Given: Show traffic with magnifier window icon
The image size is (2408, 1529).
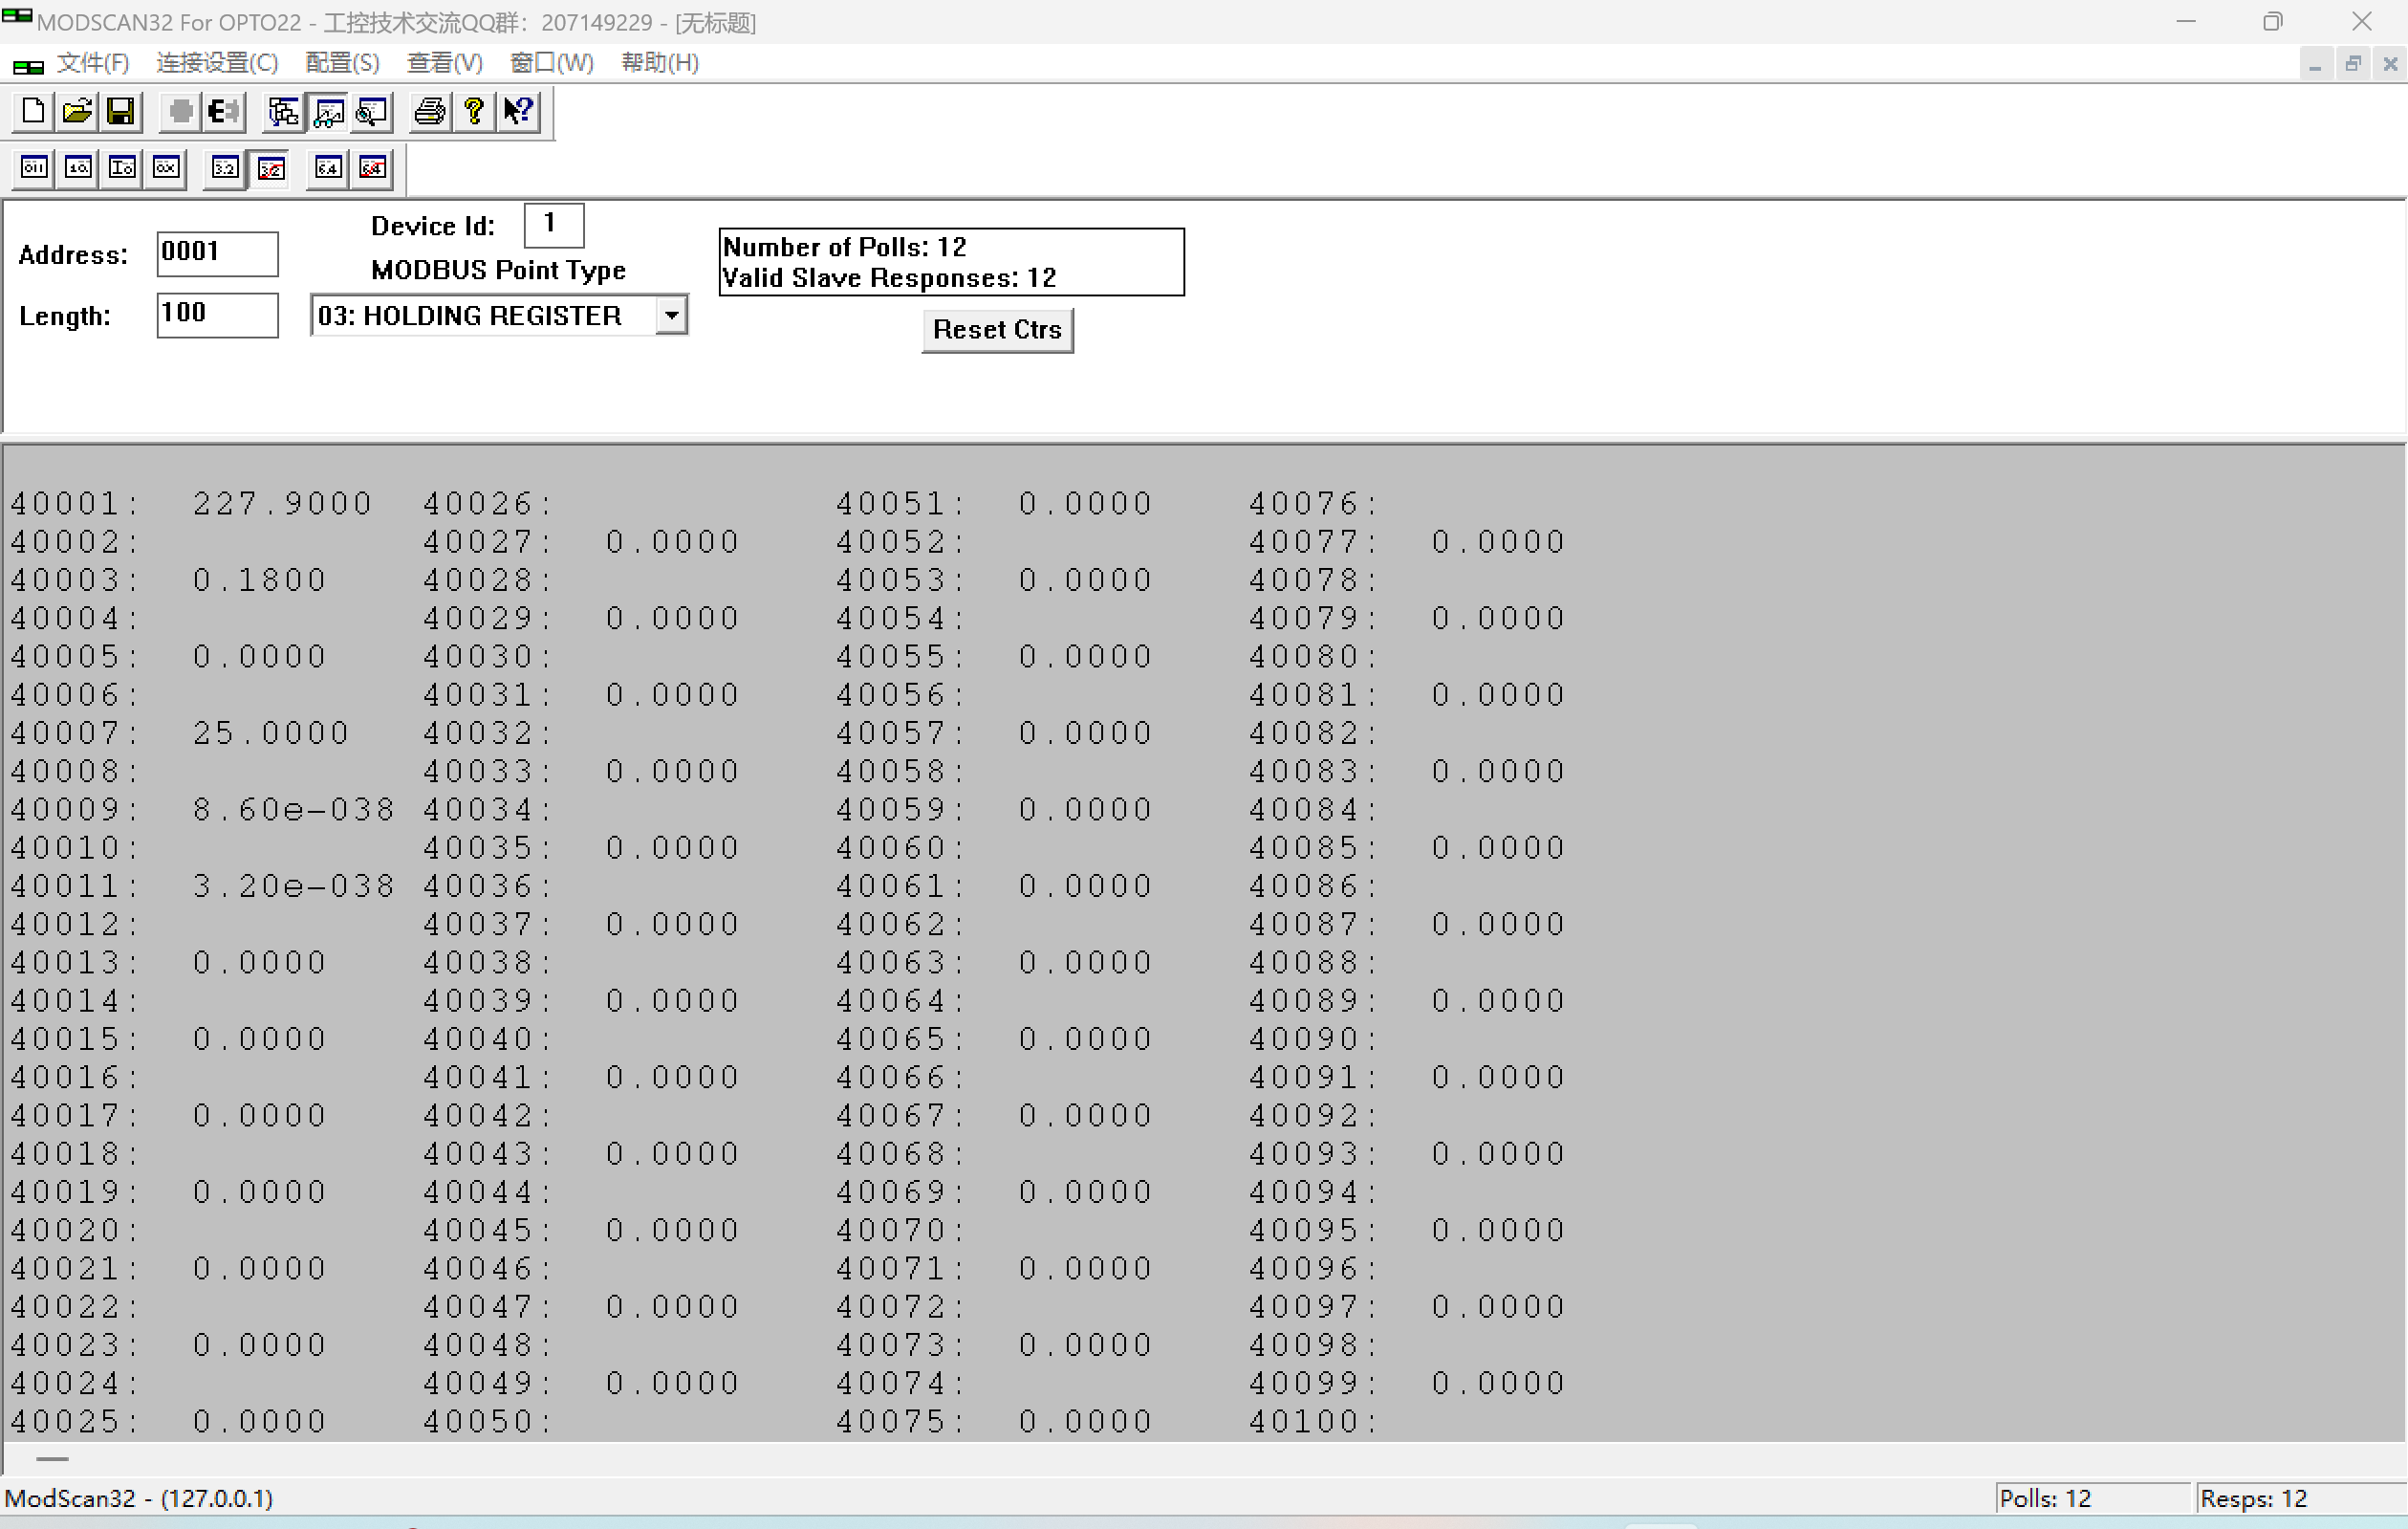Looking at the screenshot, I should [372, 111].
